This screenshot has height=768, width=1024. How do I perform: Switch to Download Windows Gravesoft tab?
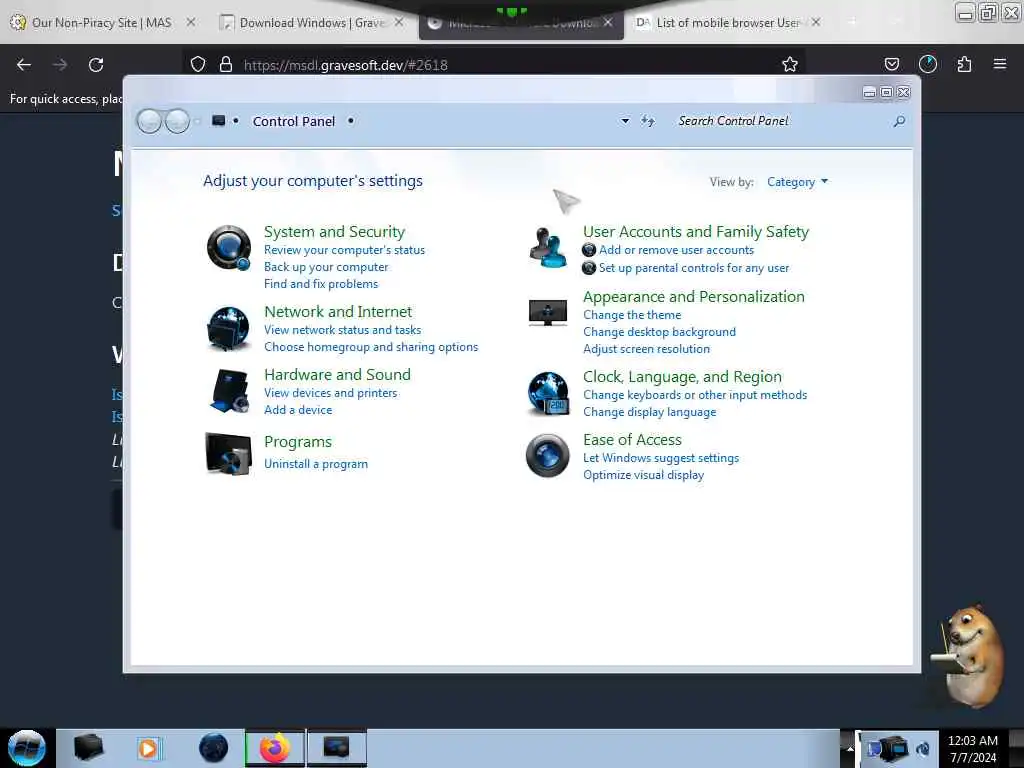coord(312,23)
